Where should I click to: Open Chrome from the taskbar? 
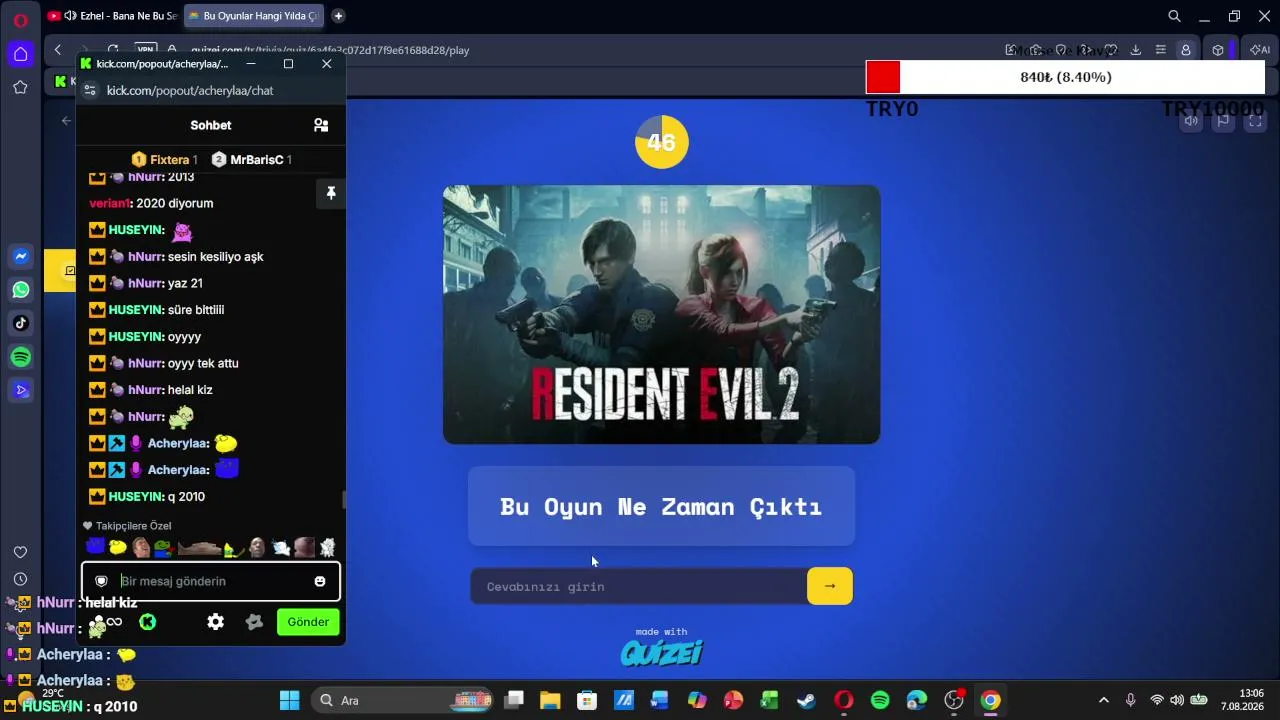(x=990, y=700)
